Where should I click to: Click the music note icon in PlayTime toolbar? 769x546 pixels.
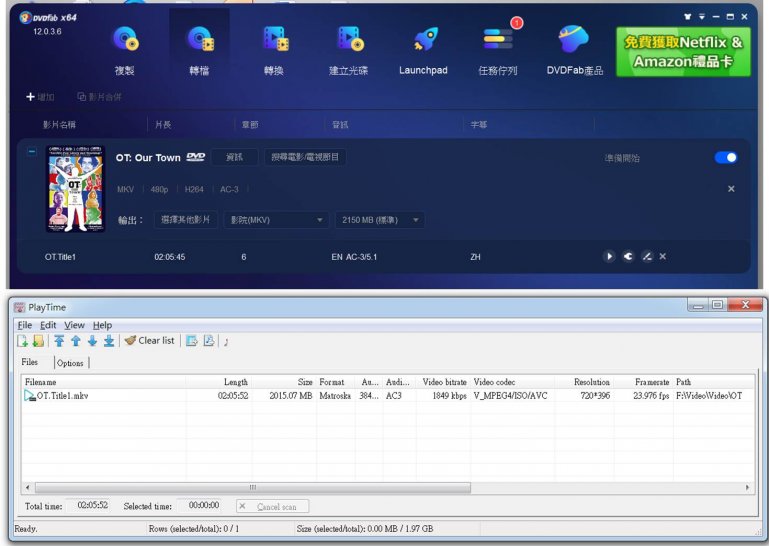click(226, 341)
